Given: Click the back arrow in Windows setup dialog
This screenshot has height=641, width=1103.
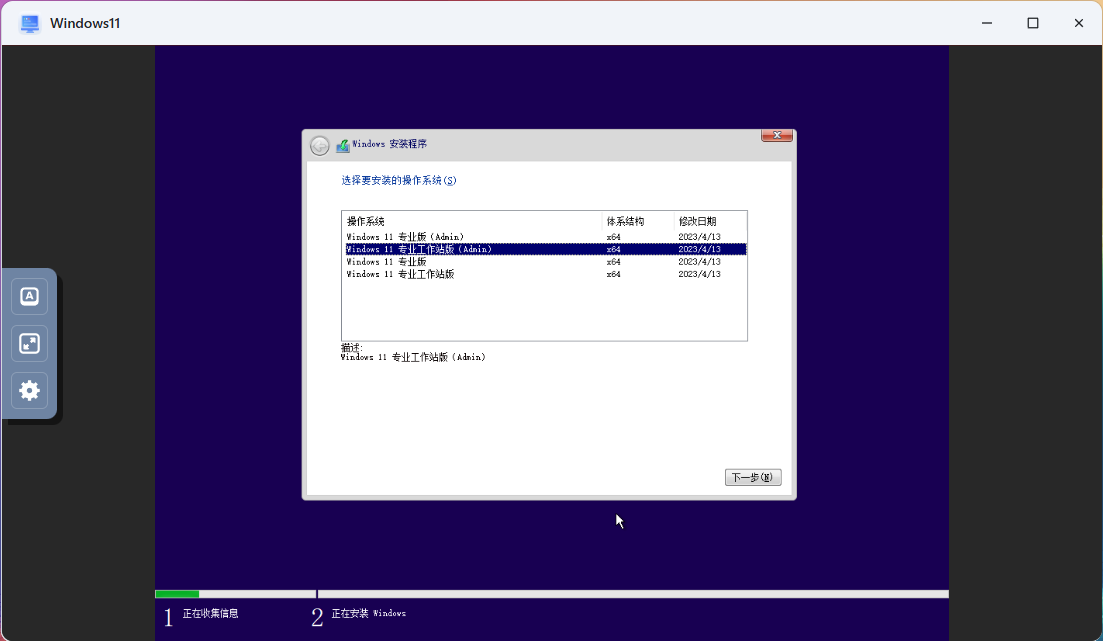Looking at the screenshot, I should point(319,146).
